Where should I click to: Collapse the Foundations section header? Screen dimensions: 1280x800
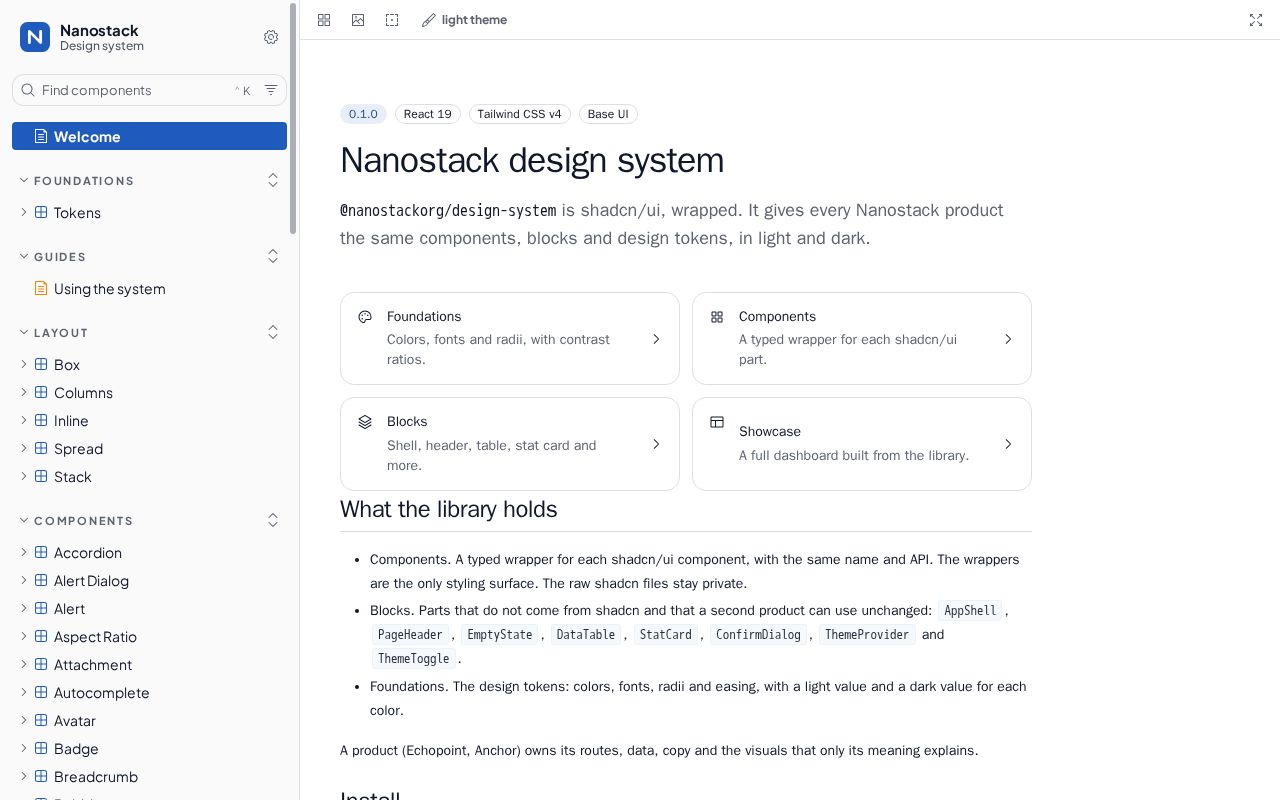point(76,181)
